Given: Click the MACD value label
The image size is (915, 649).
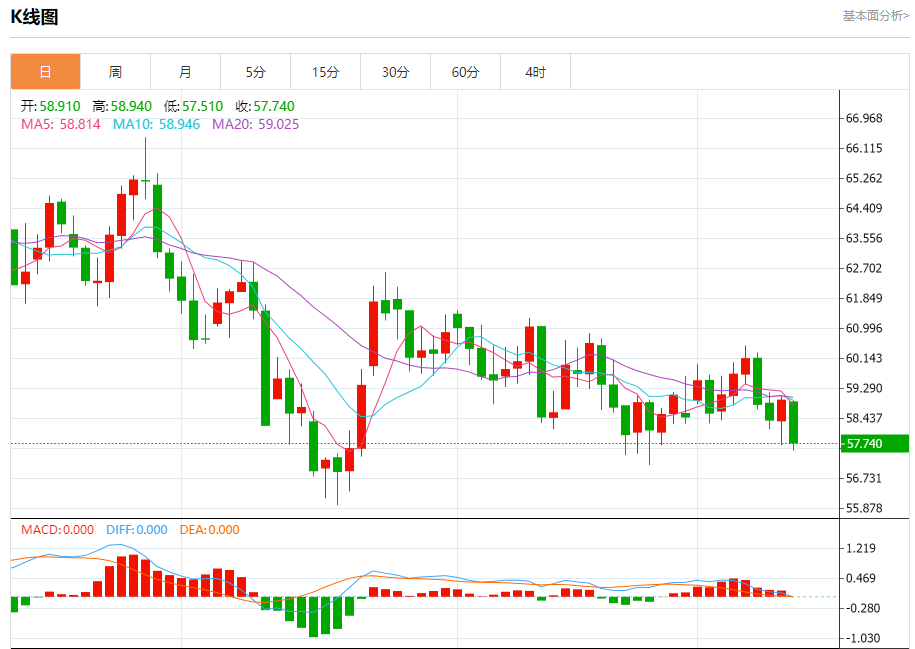Looking at the screenshot, I should (x=57, y=530).
